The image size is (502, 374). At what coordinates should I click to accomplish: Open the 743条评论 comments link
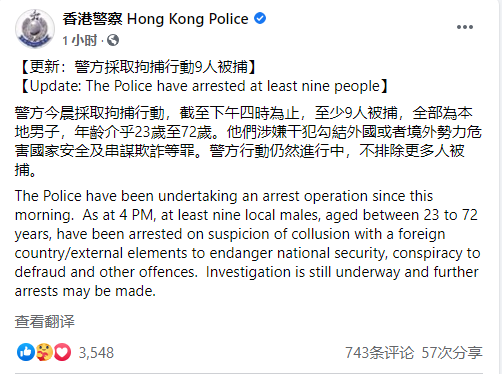pyautogui.click(x=379, y=353)
